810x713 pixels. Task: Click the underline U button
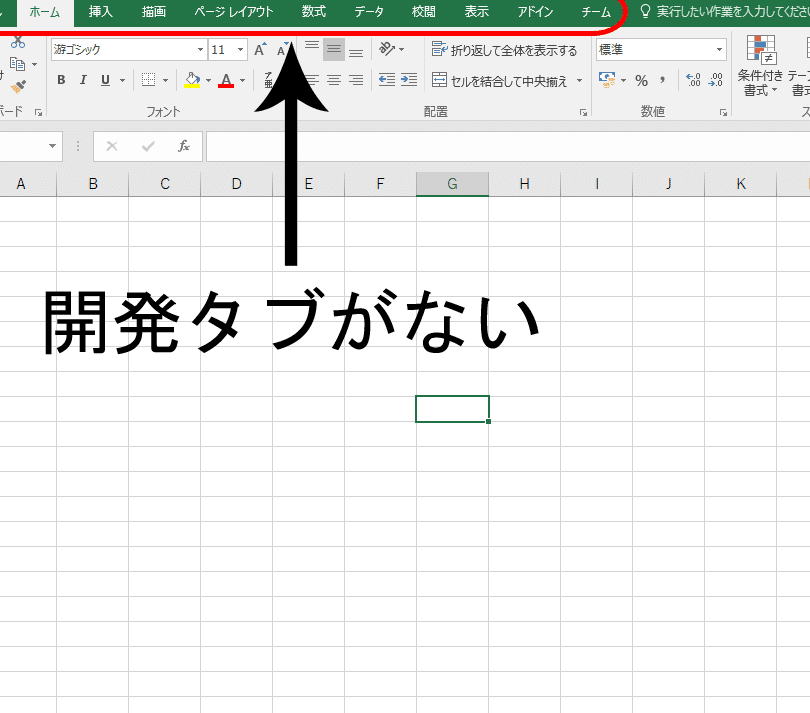tap(103, 80)
